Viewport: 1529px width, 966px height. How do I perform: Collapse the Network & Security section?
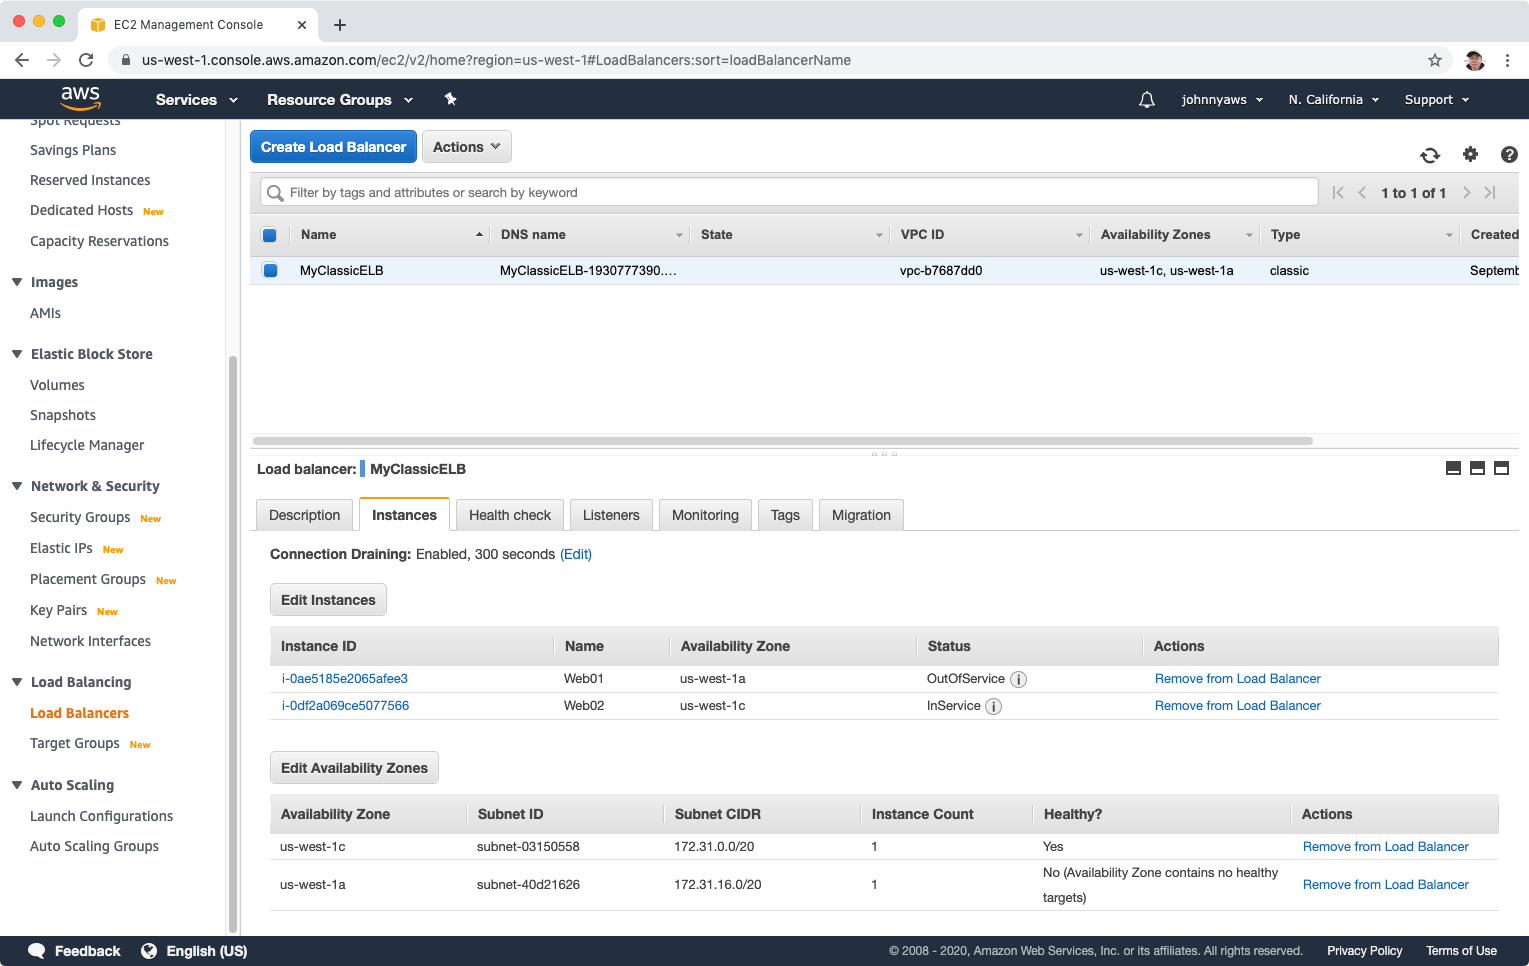(x=17, y=486)
